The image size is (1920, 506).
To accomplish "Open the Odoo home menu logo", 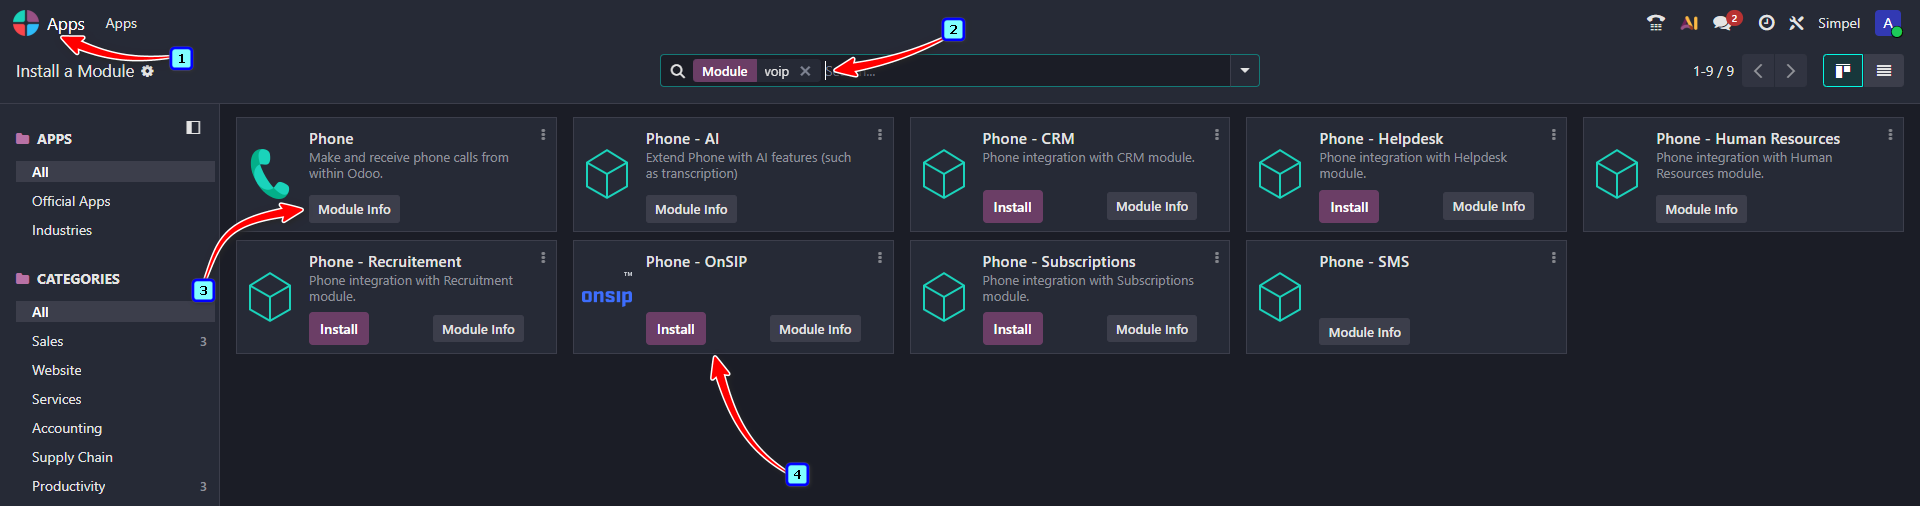I will (x=26, y=23).
